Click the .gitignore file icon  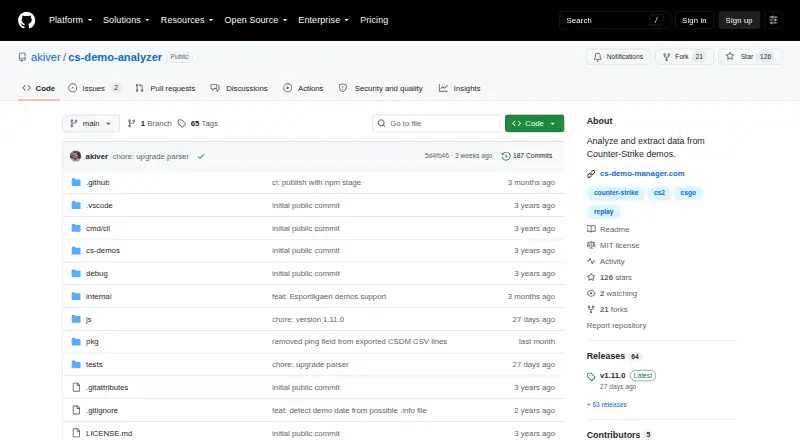(76, 410)
